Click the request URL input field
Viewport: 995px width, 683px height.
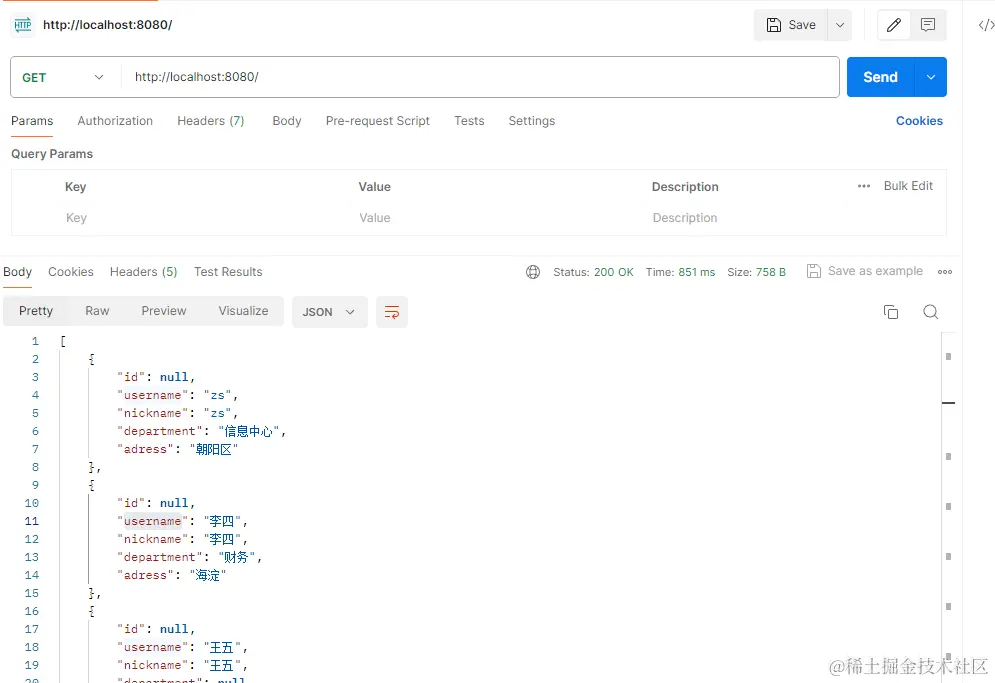(x=480, y=77)
